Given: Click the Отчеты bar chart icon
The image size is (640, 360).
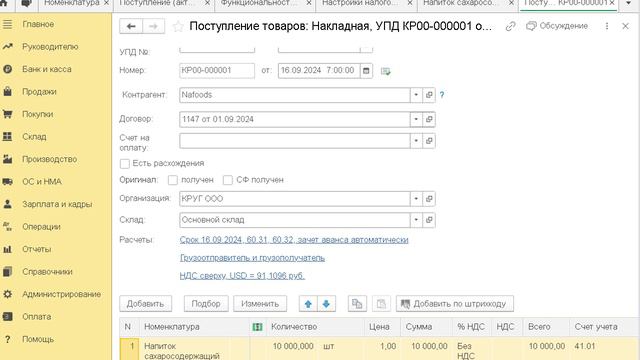Looking at the screenshot, I should [x=7, y=249].
